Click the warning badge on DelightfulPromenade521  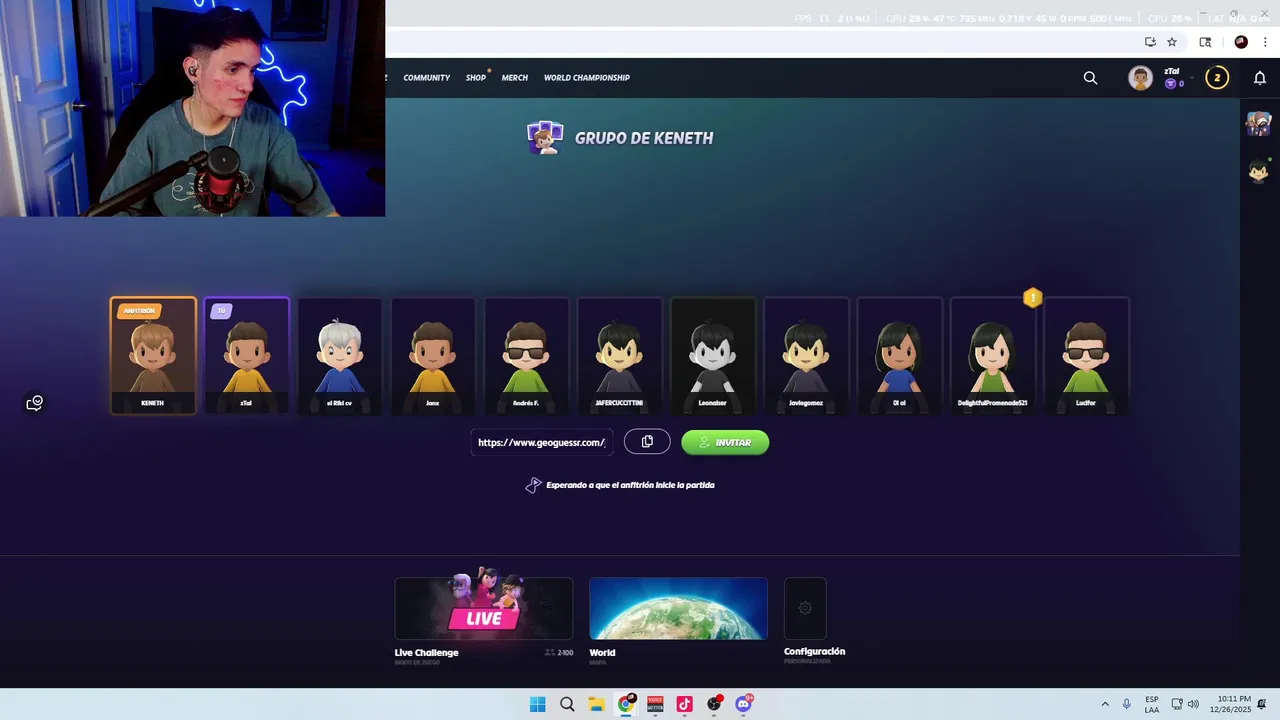point(1033,298)
